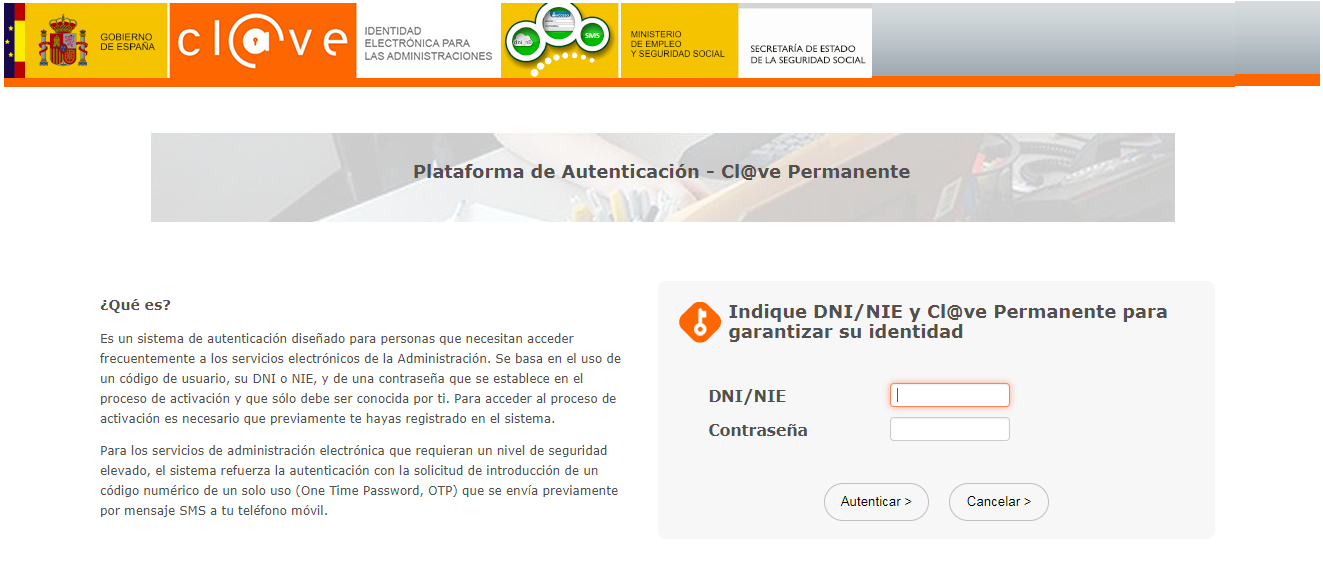
Task: Focus the Contraseña password field
Action: (950, 429)
